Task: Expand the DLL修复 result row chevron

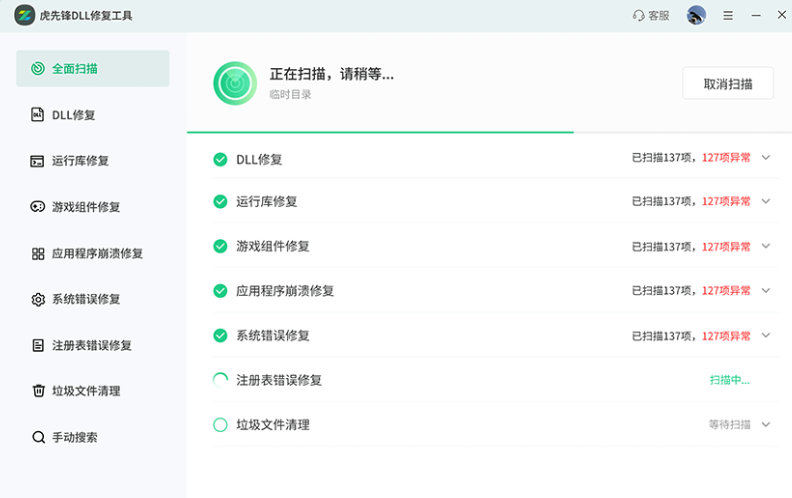Action: click(x=766, y=158)
